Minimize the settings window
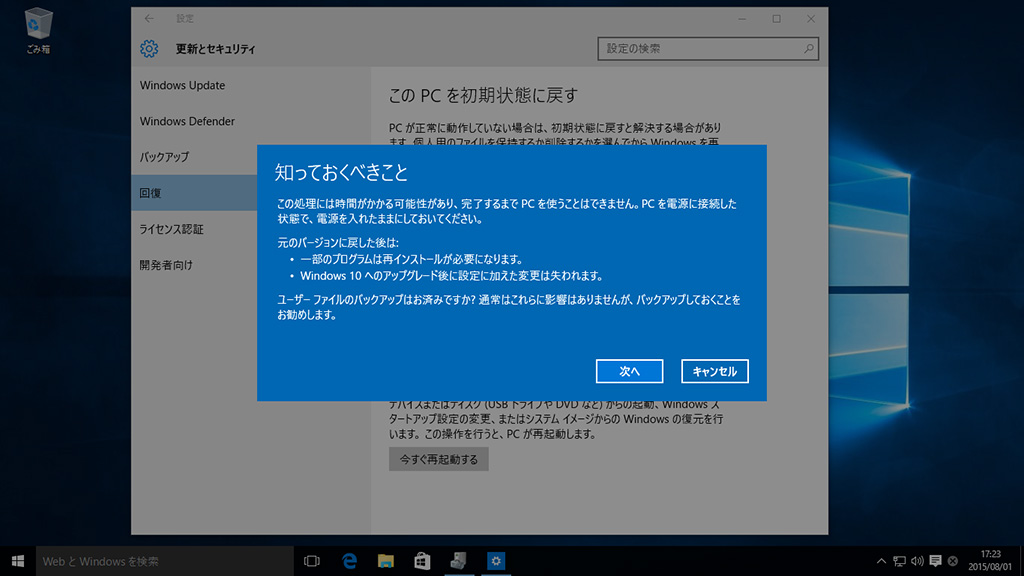 pyautogui.click(x=742, y=19)
